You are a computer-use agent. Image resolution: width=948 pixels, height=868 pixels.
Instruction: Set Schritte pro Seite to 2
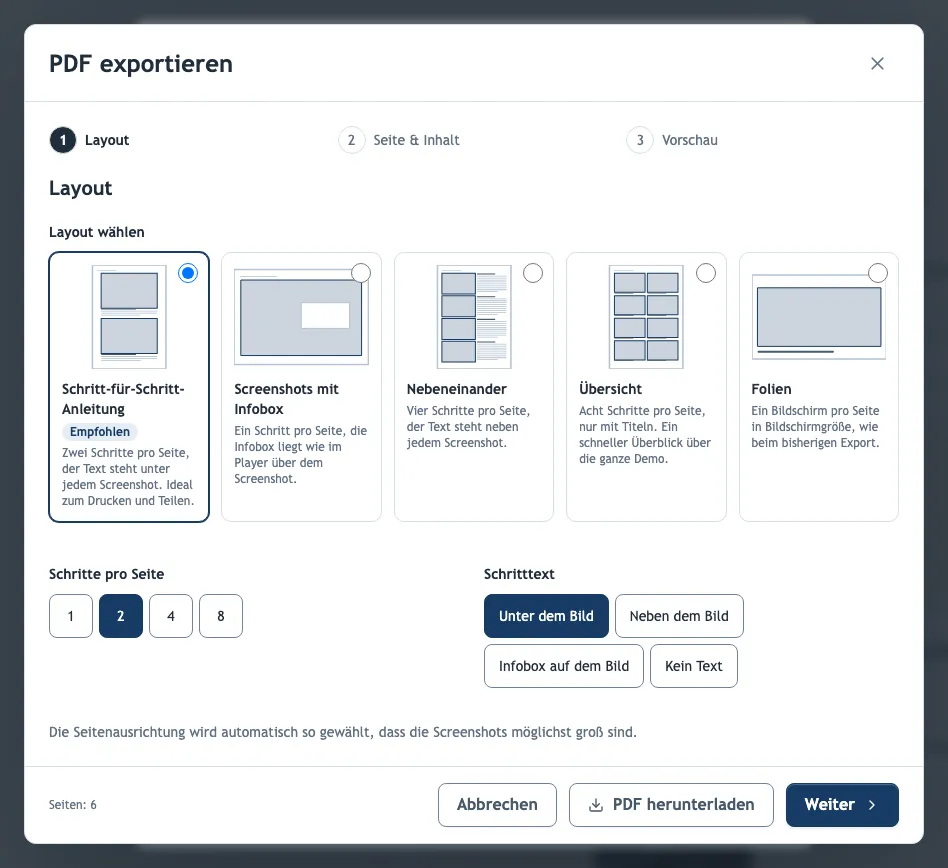click(x=121, y=616)
